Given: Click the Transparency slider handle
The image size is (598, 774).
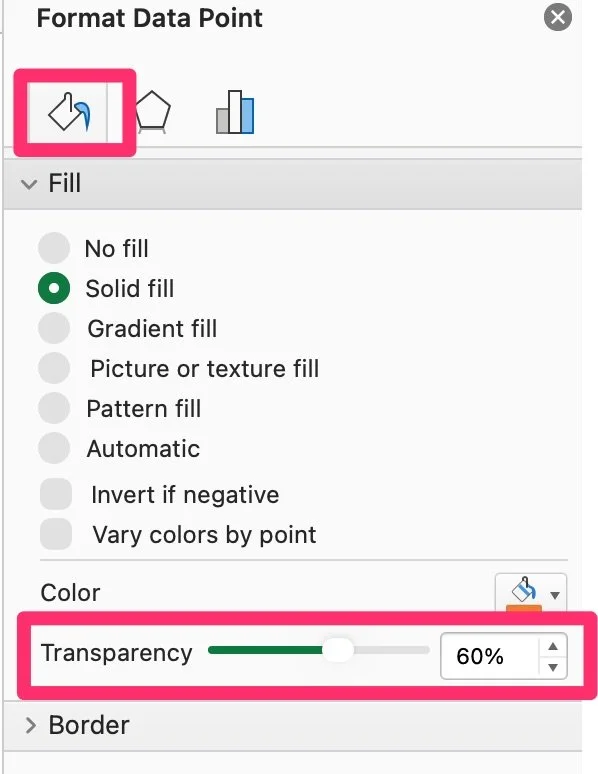Looking at the screenshot, I should (x=338, y=650).
